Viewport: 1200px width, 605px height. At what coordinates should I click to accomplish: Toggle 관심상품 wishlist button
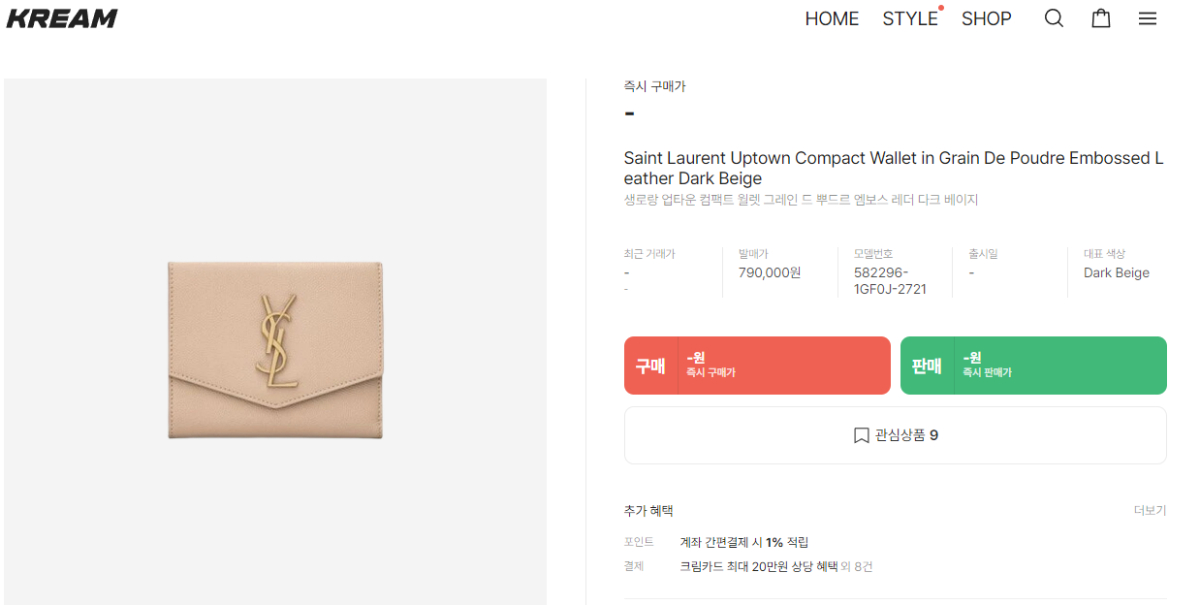[895, 435]
